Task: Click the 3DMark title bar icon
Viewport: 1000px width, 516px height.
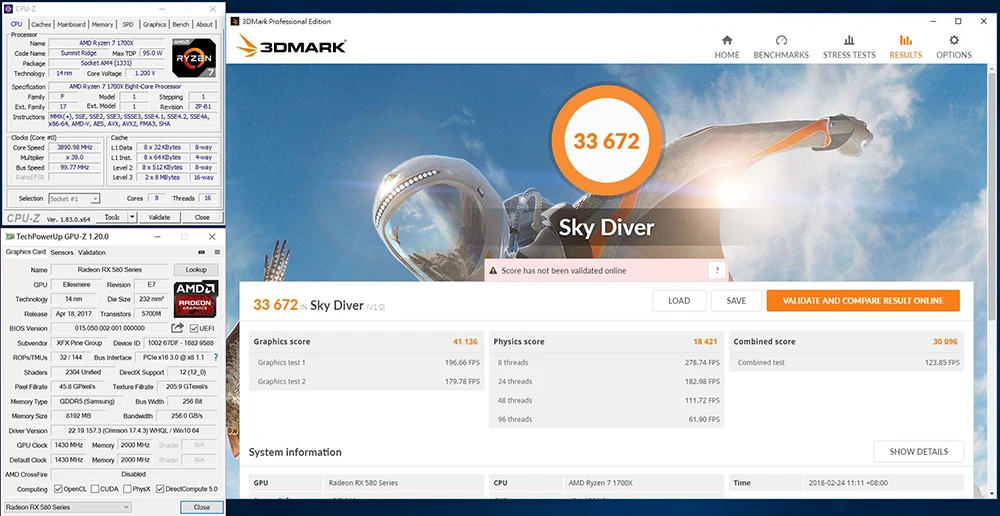Action: click(x=235, y=22)
